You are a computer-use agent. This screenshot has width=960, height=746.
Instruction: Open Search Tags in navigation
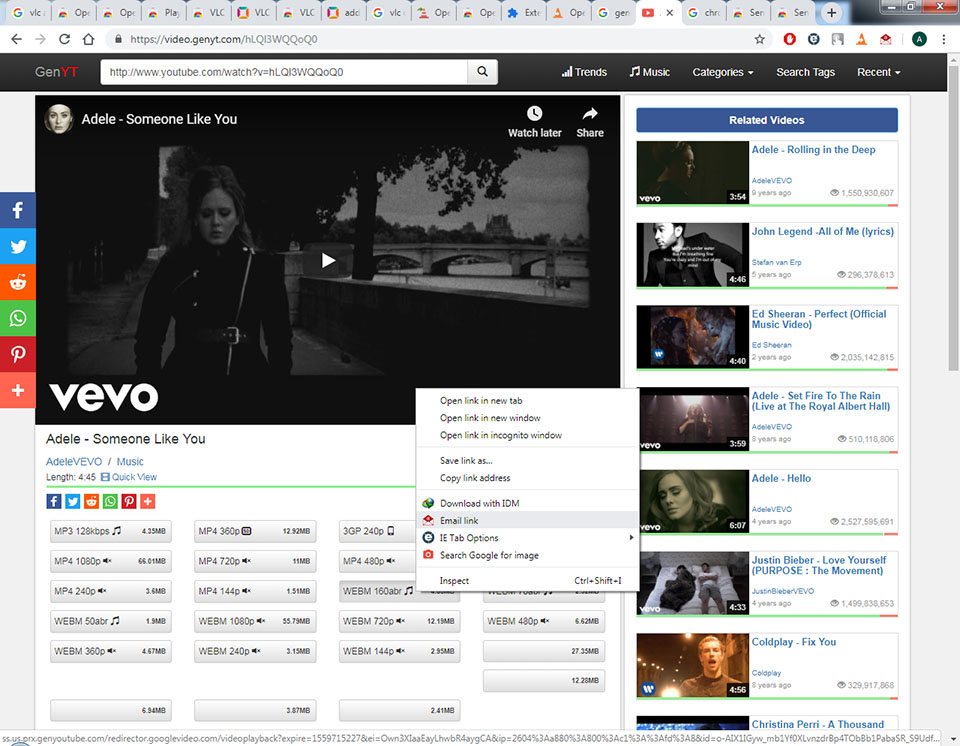pos(805,72)
